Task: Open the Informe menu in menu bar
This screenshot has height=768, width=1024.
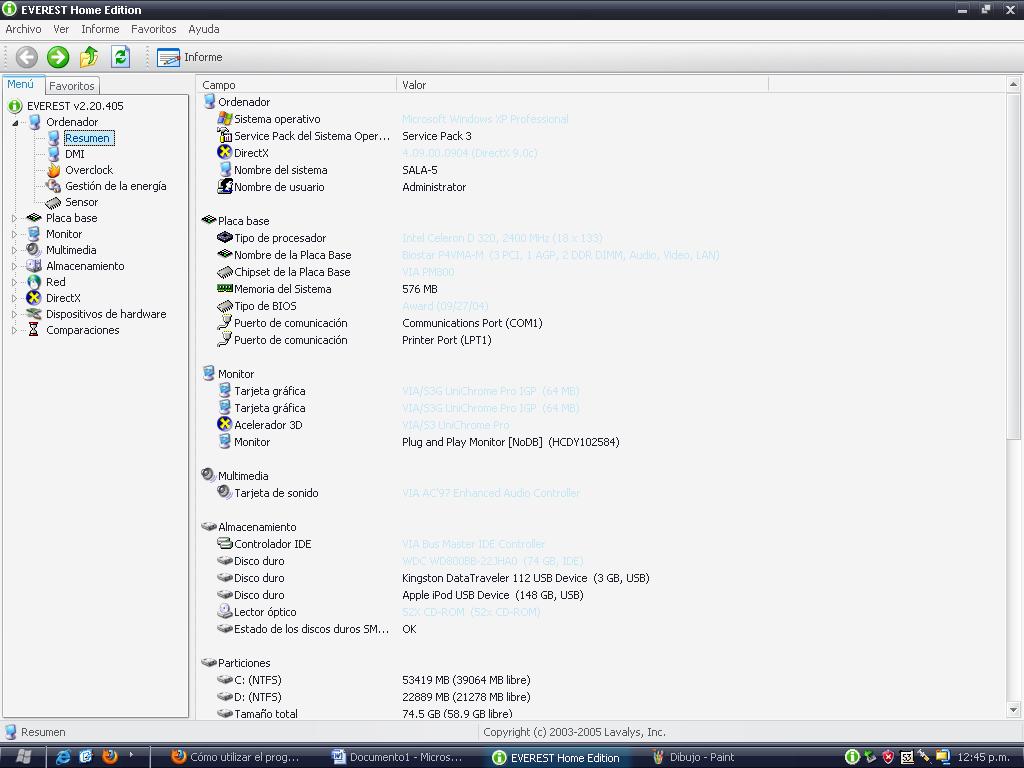Action: [x=100, y=29]
